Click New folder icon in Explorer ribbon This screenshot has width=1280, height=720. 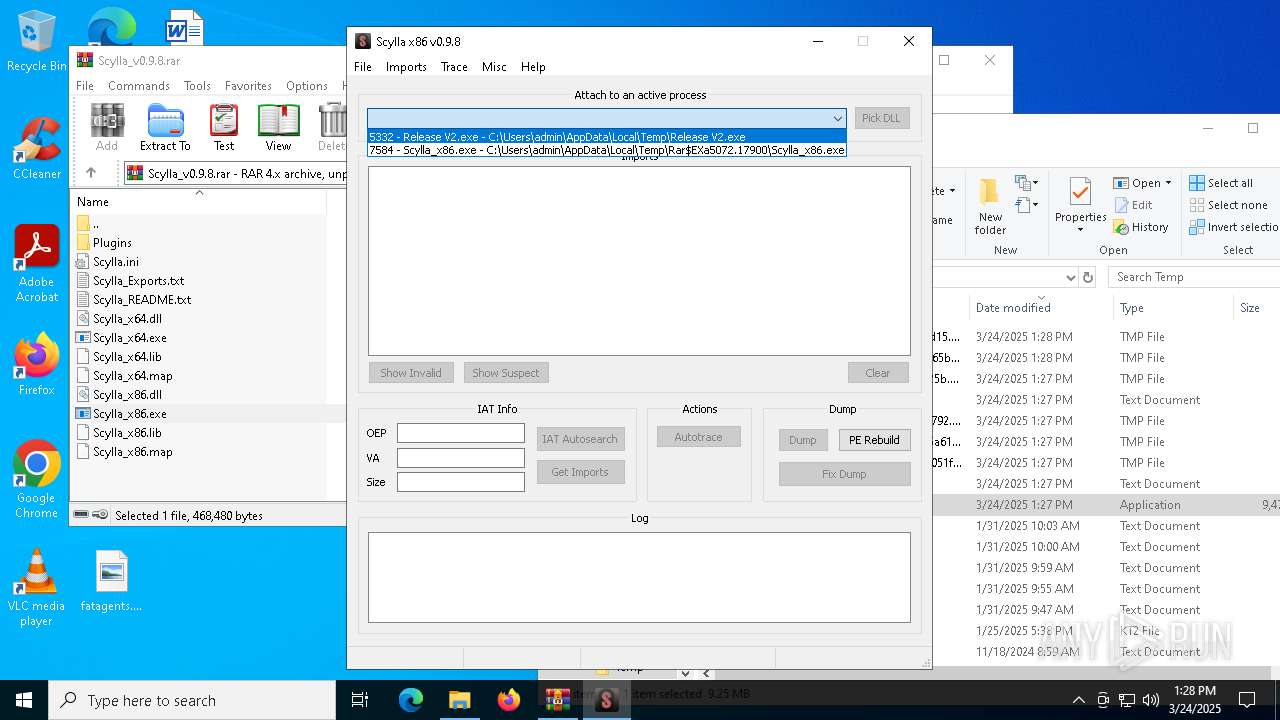coord(990,207)
